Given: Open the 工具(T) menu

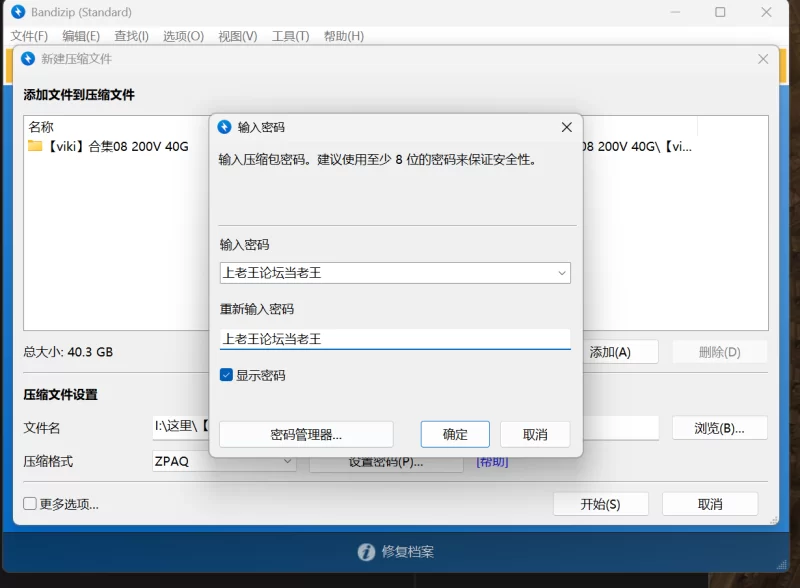Looking at the screenshot, I should pos(290,36).
